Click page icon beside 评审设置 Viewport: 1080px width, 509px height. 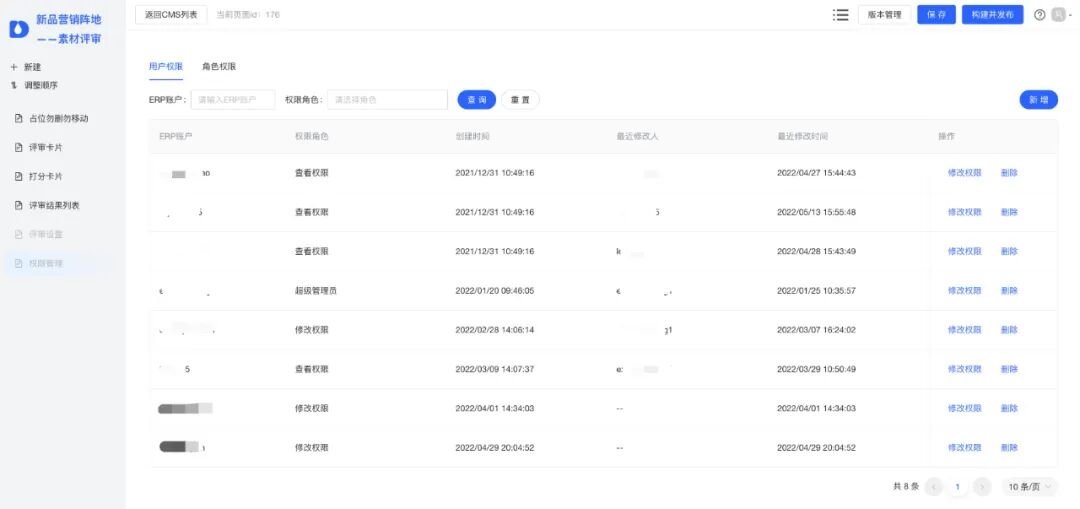(19, 234)
